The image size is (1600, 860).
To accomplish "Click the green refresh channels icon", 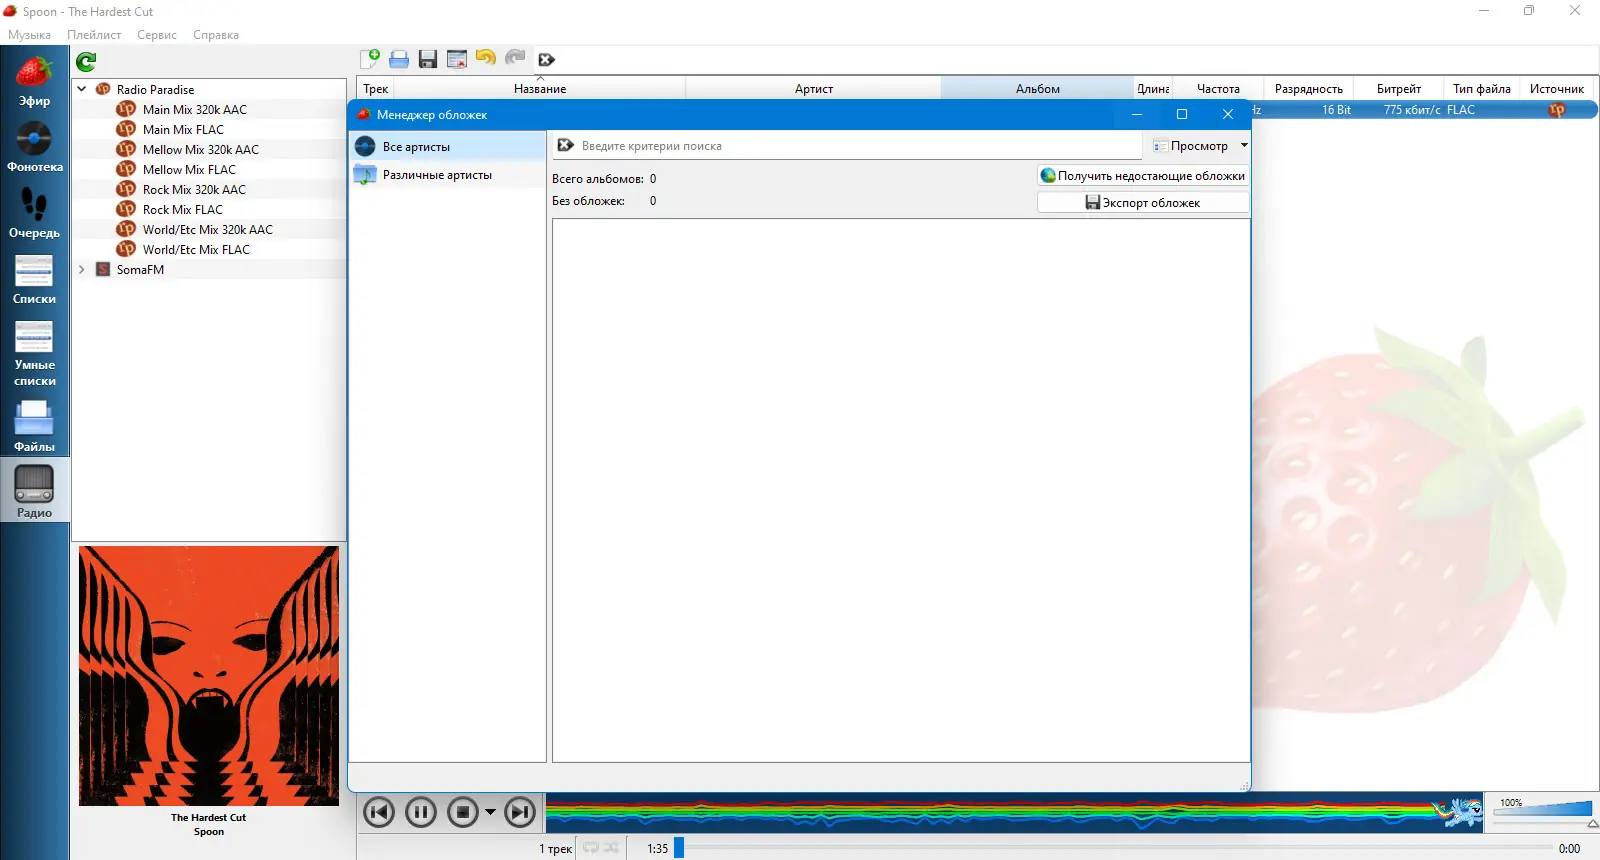I will [x=86, y=62].
